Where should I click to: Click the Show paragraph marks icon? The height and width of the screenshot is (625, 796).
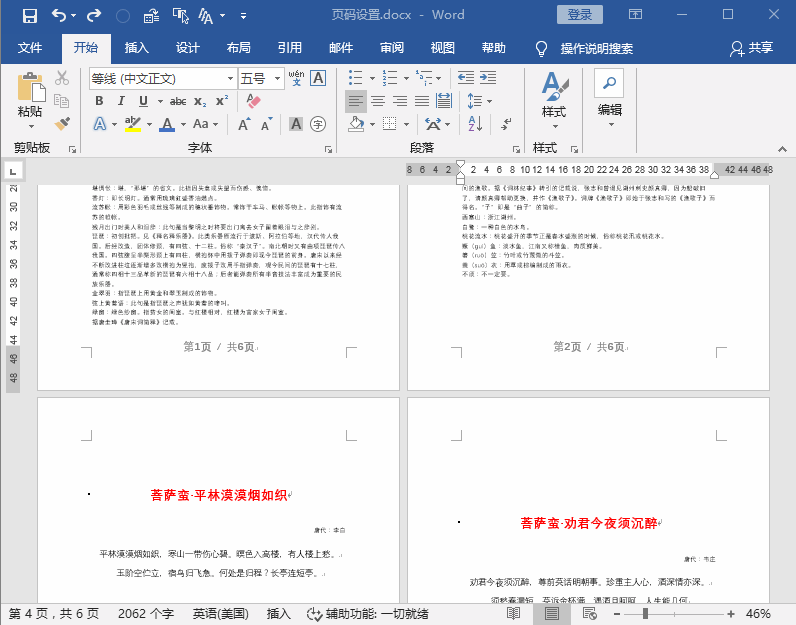point(506,123)
